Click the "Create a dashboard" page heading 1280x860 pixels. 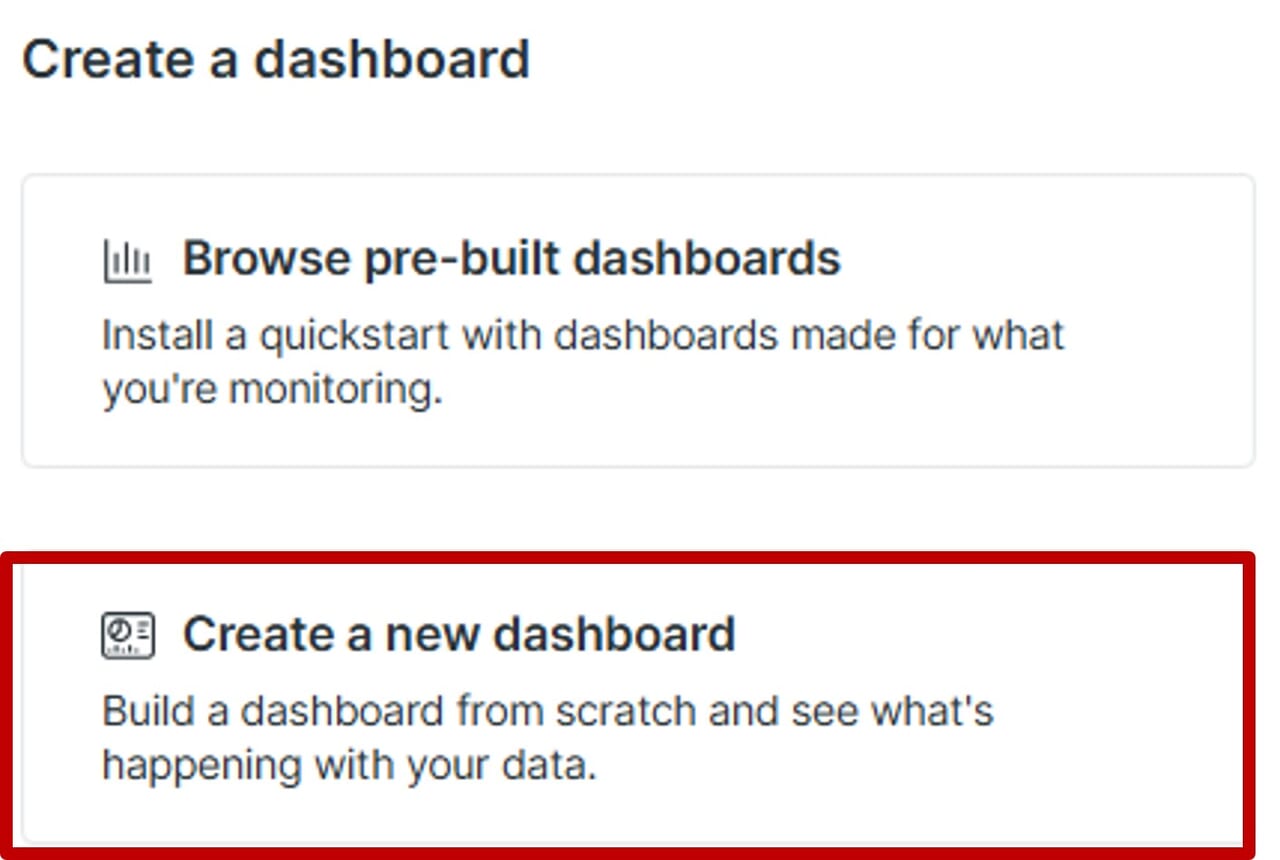pos(276,59)
